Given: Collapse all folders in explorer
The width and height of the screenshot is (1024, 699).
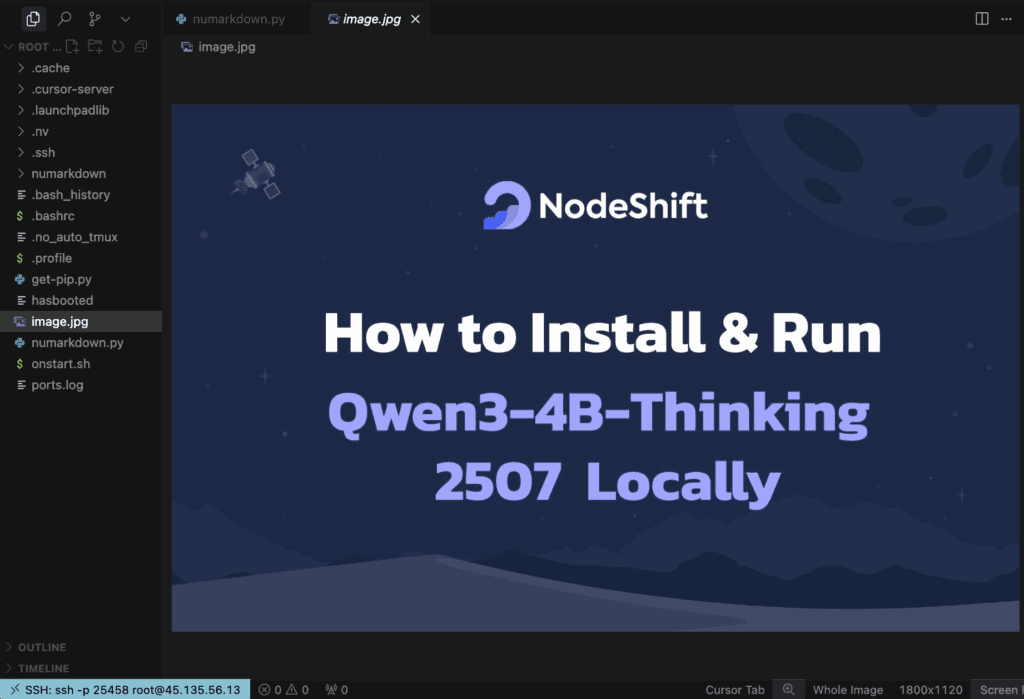Looking at the screenshot, I should pos(140,46).
